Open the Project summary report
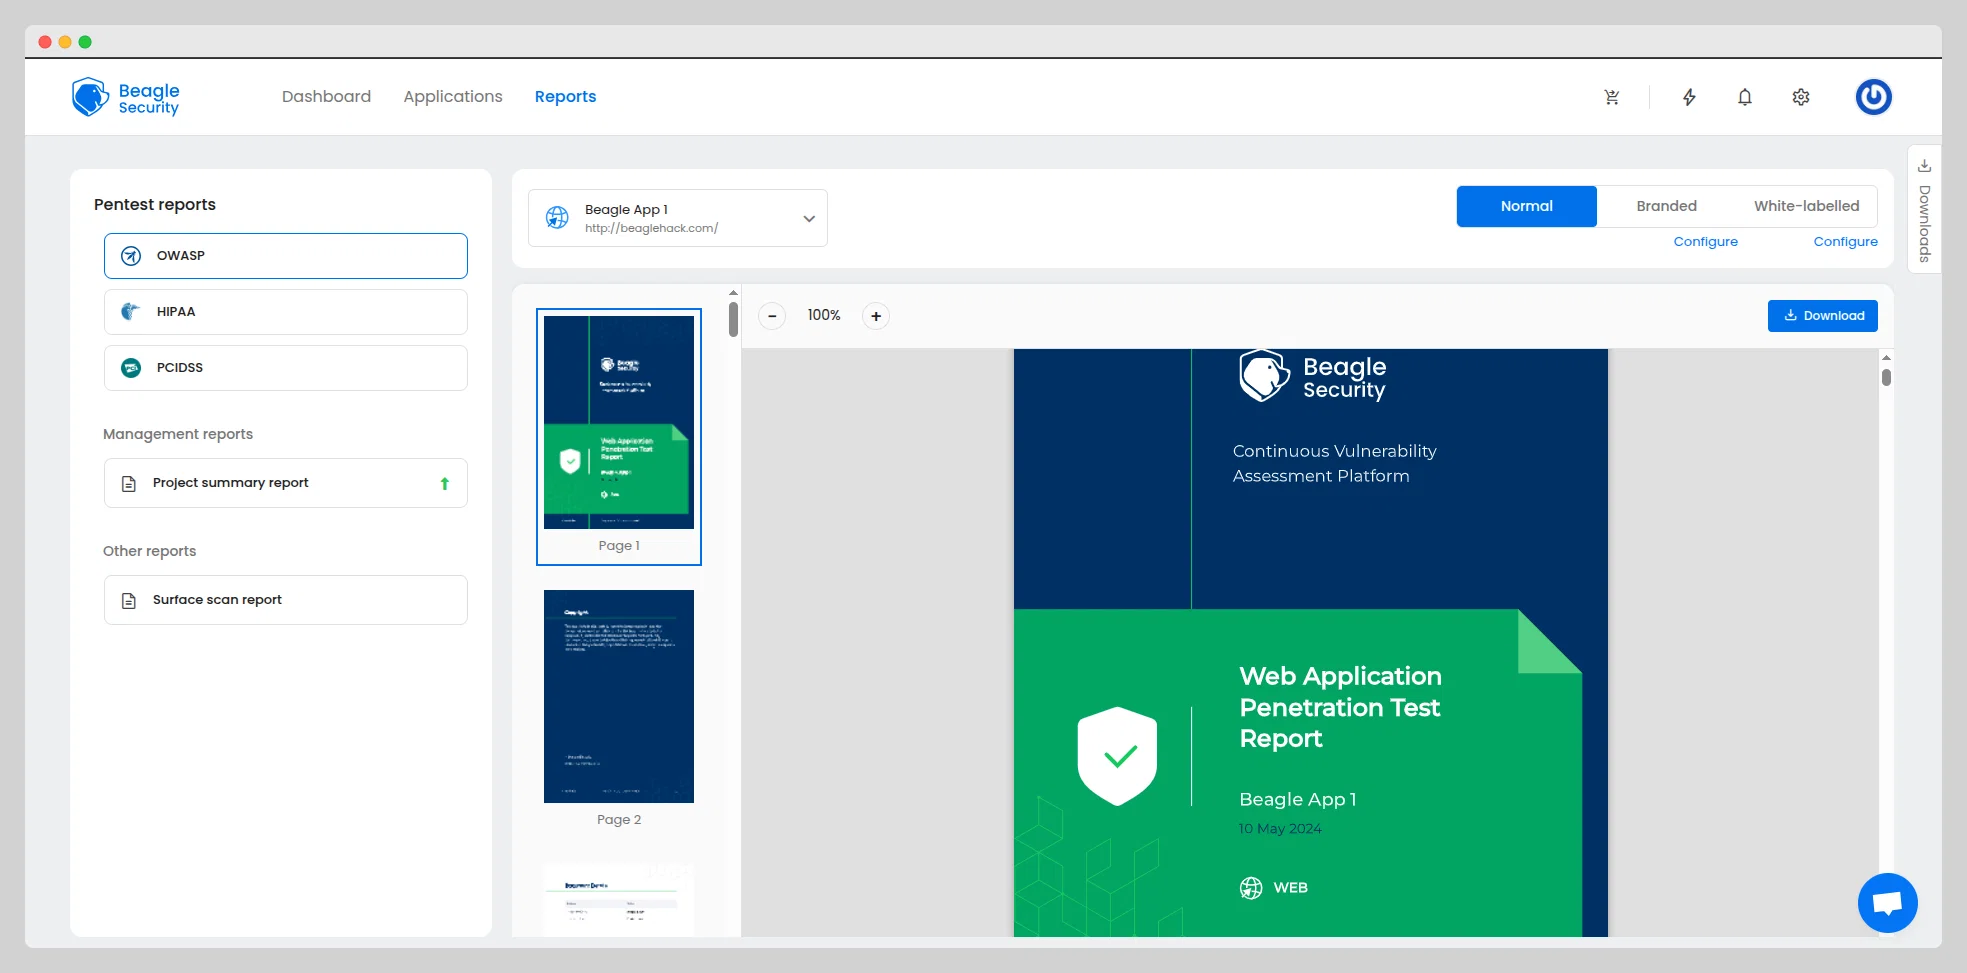 click(x=285, y=483)
